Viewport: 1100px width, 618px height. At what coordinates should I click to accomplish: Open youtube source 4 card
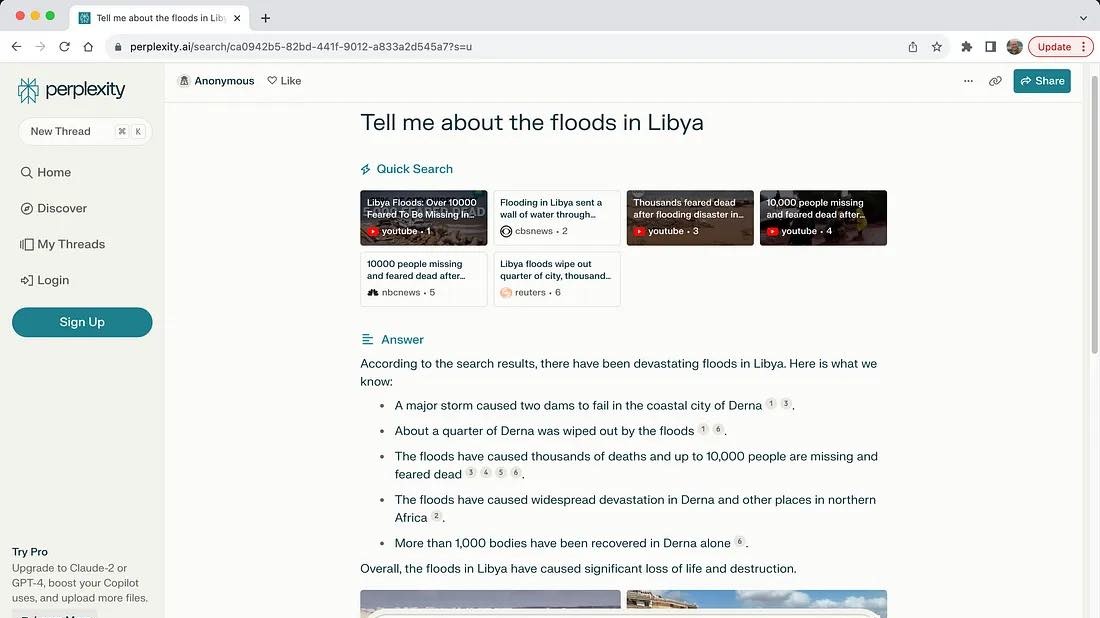(x=824, y=217)
